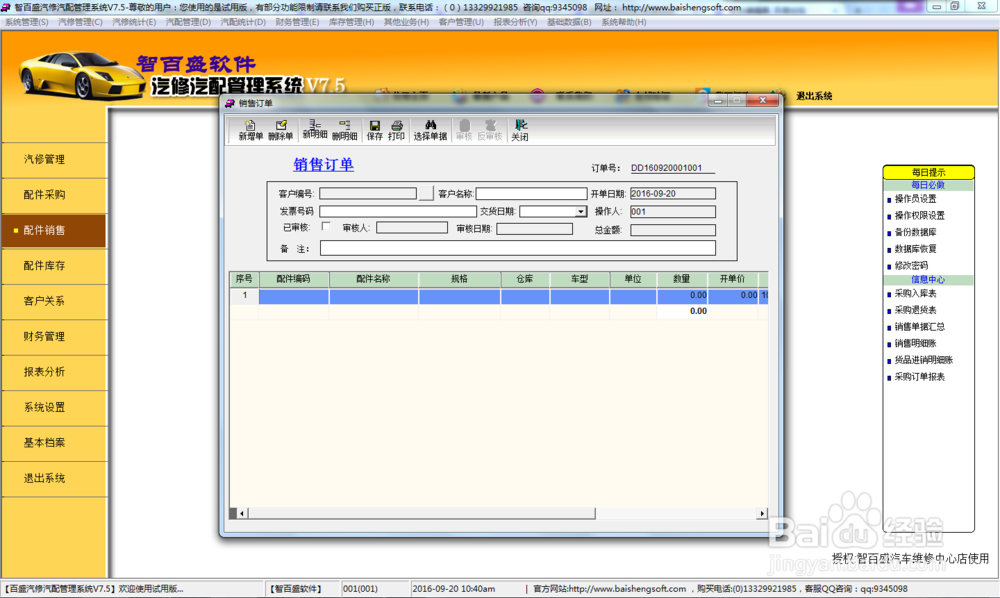1000x598 pixels.
Task: Click the 总金额 field
Action: coord(673,230)
